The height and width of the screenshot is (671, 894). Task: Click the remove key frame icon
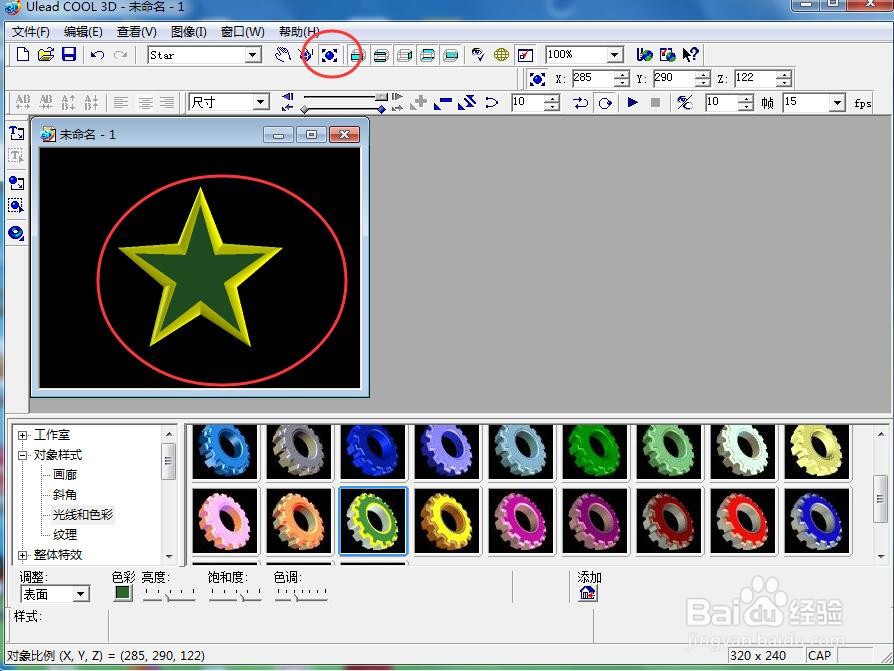click(442, 102)
